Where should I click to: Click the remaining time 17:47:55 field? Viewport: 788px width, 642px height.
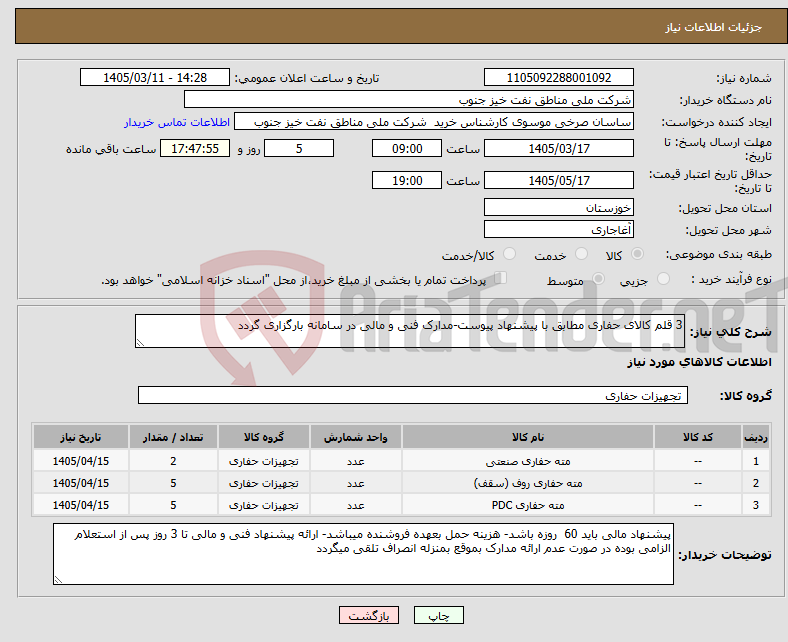[x=195, y=148]
